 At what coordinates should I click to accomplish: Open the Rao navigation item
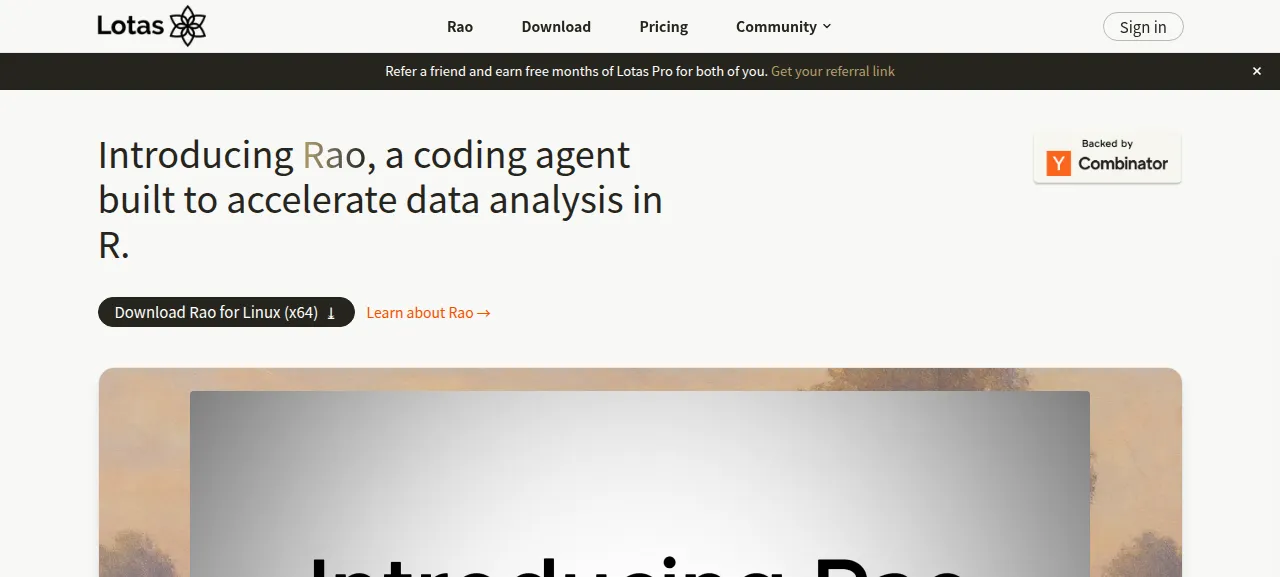click(460, 27)
